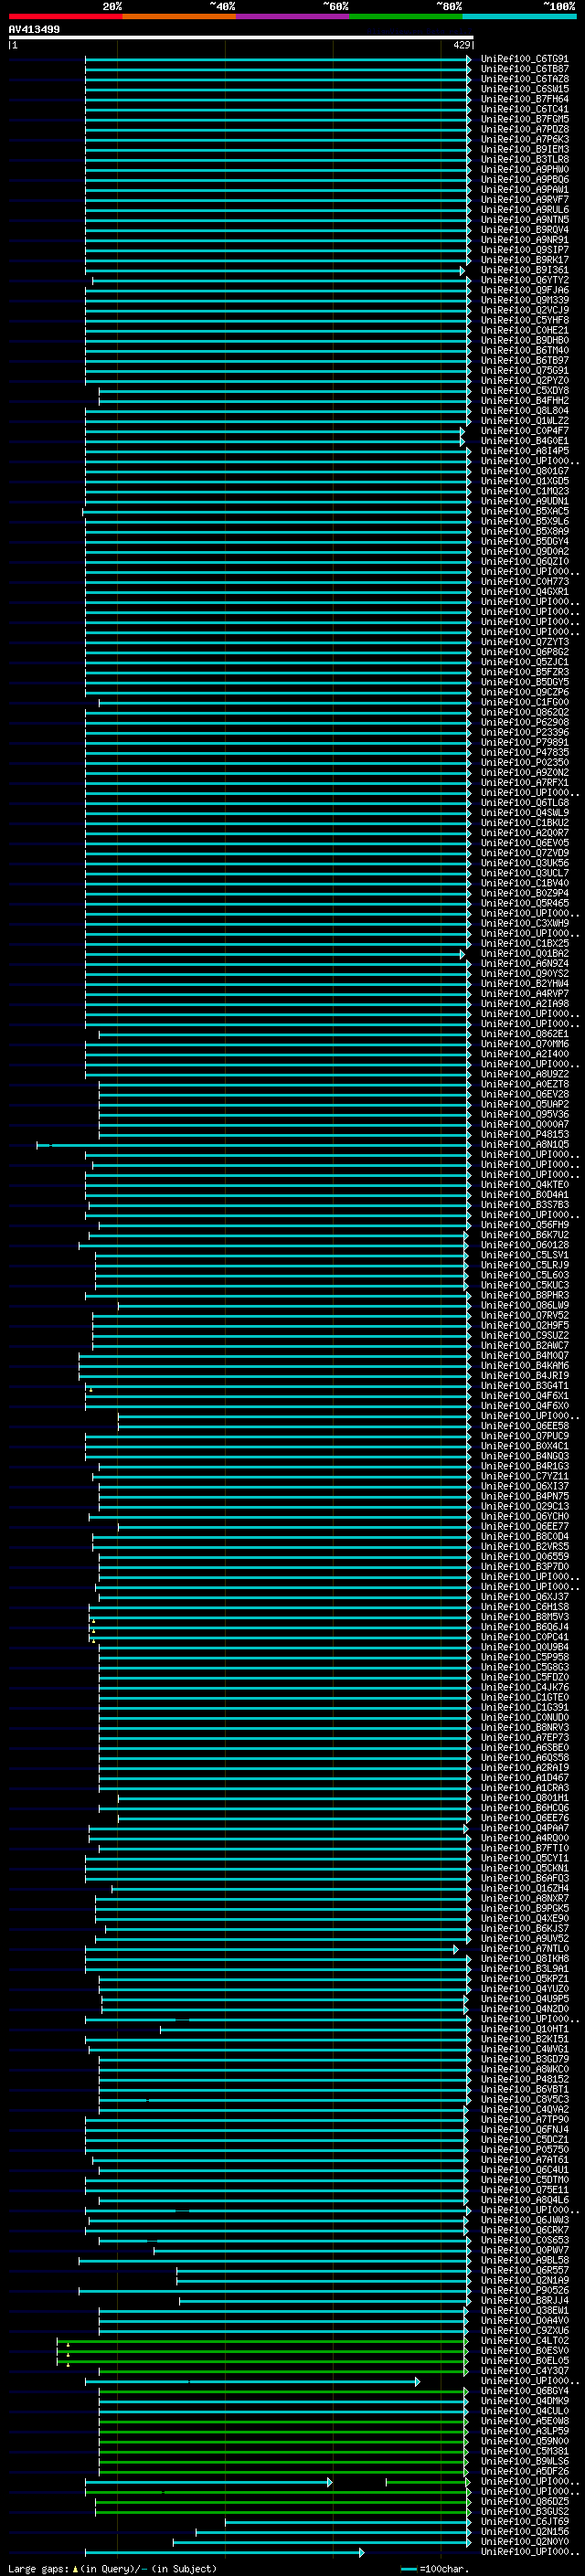Select hit label UniRef100_Q38EW1
The image size is (585, 2576).
tap(524, 2311)
